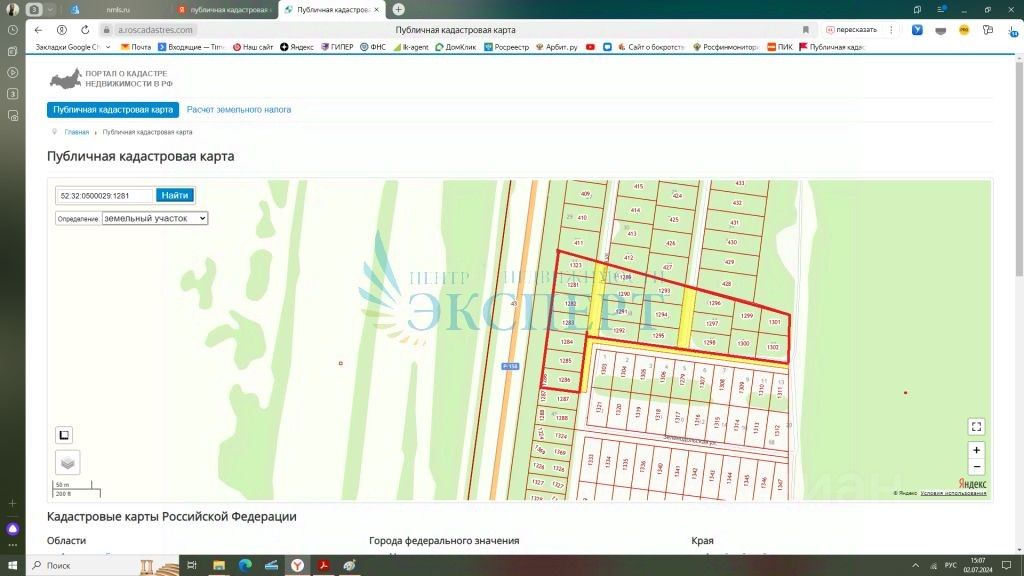Show hidden system tray icons
This screenshot has width=1024, height=576.
tap(916, 566)
